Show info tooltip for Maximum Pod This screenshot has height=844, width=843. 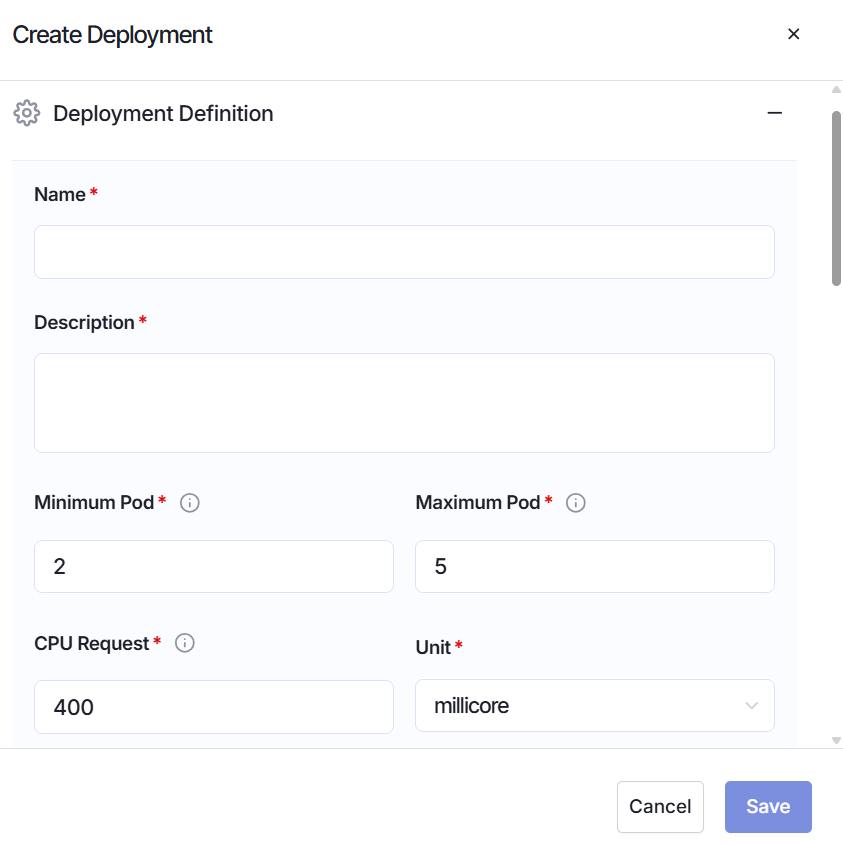click(x=575, y=503)
